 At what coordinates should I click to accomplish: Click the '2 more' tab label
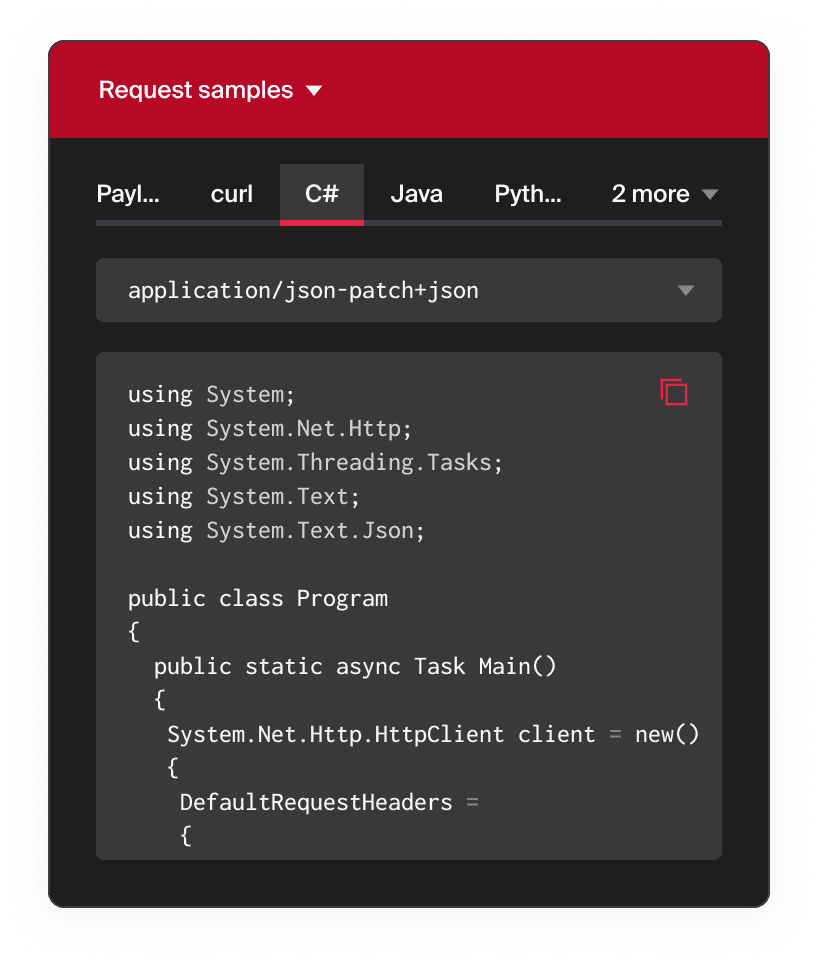pos(650,194)
